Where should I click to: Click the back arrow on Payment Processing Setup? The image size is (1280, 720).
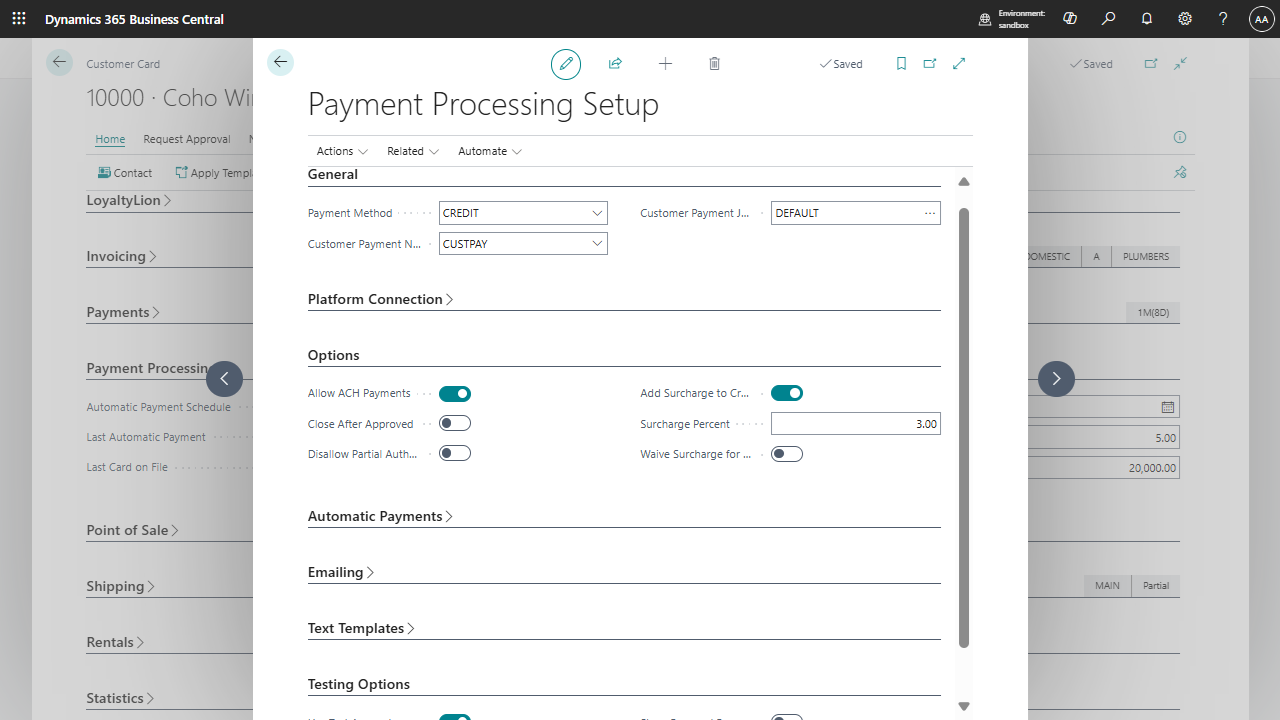tap(280, 61)
